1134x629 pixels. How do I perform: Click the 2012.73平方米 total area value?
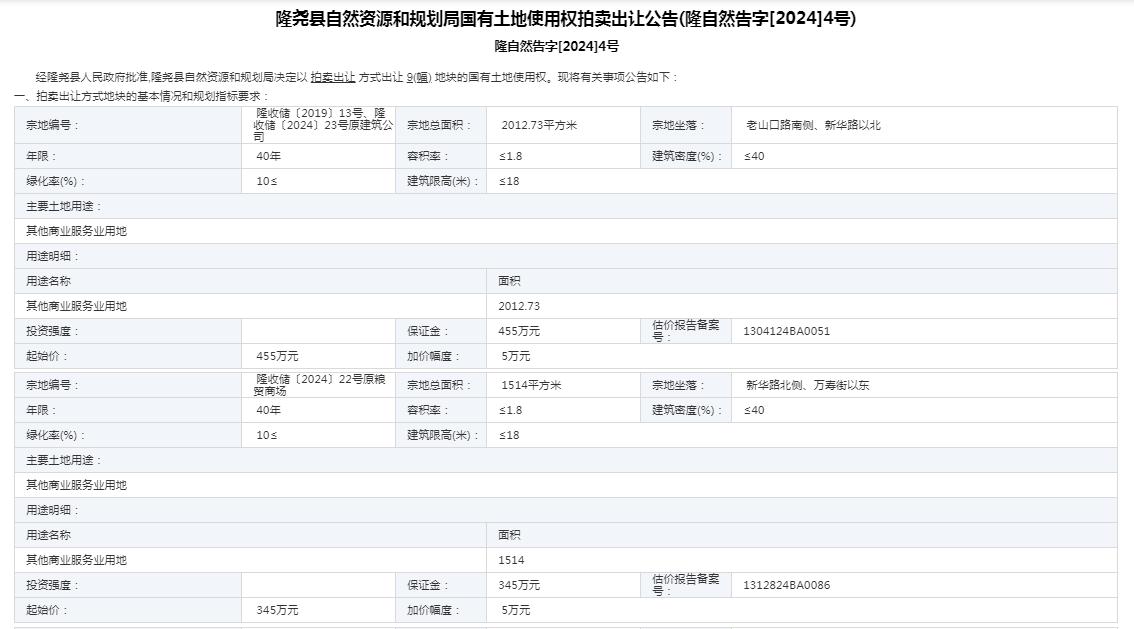tap(539, 126)
